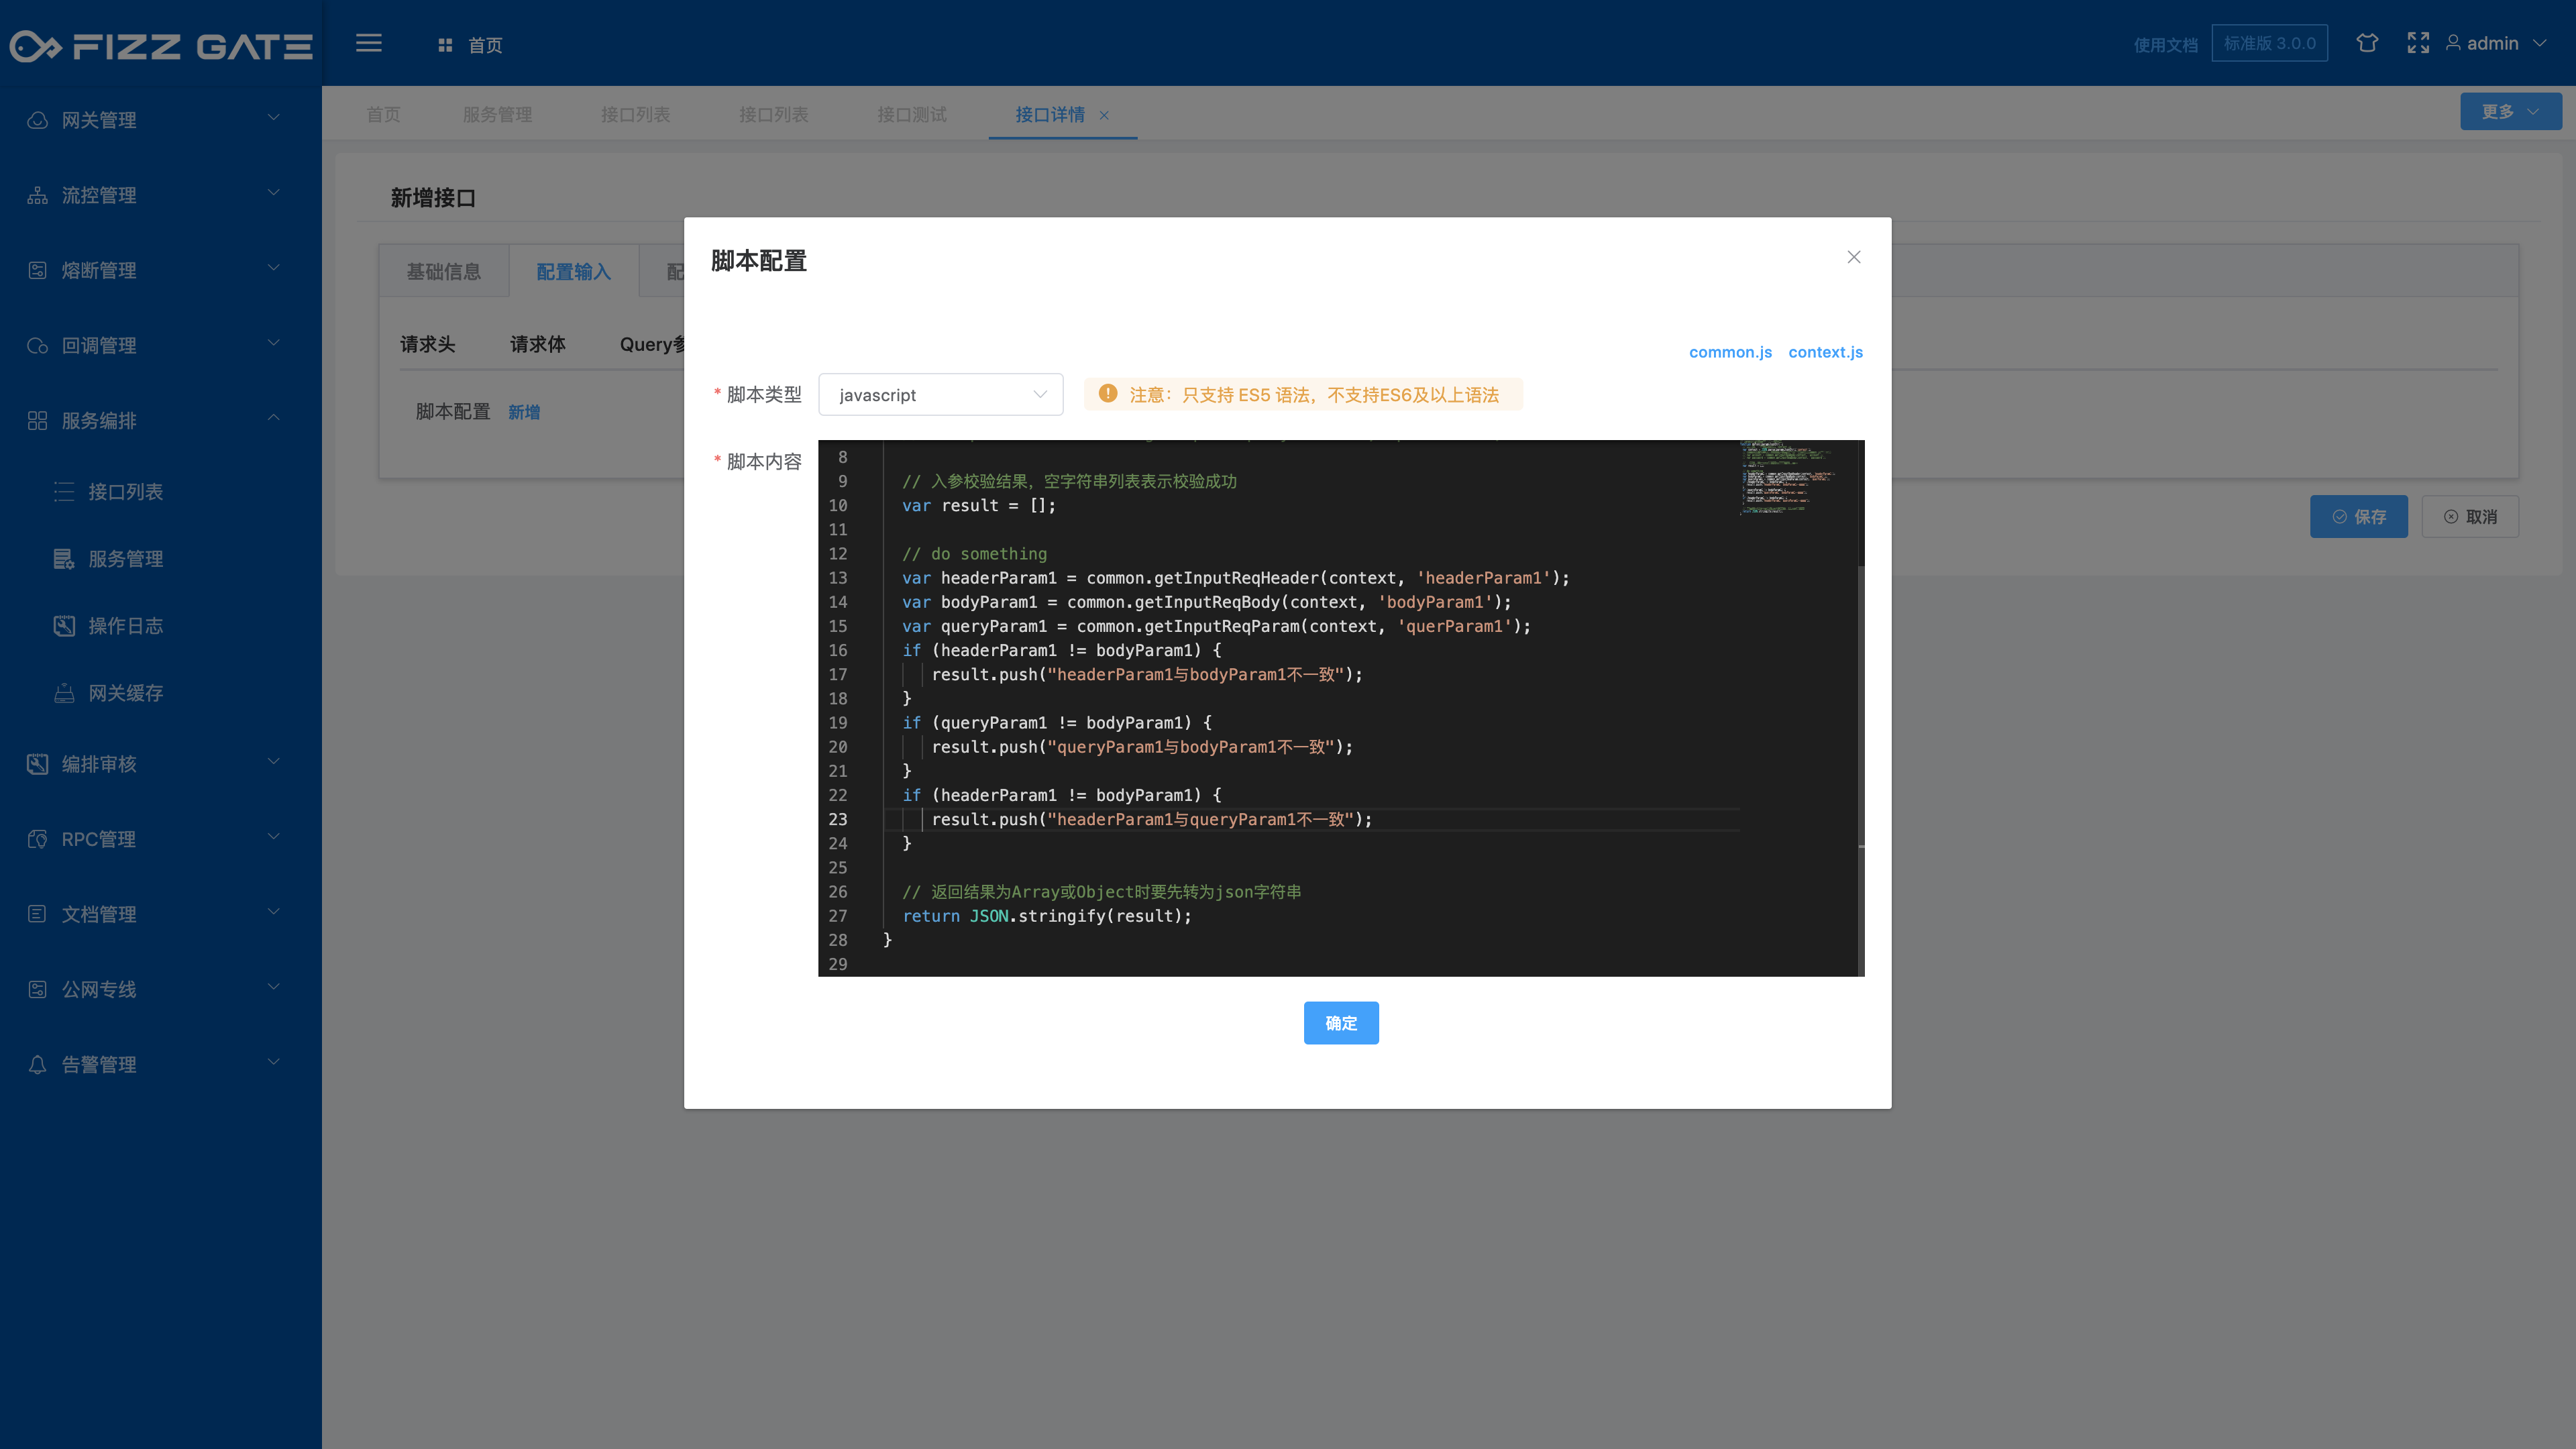The height and width of the screenshot is (1449, 2576).
Task: Select 配置输入 tab
Action: pyautogui.click(x=574, y=271)
